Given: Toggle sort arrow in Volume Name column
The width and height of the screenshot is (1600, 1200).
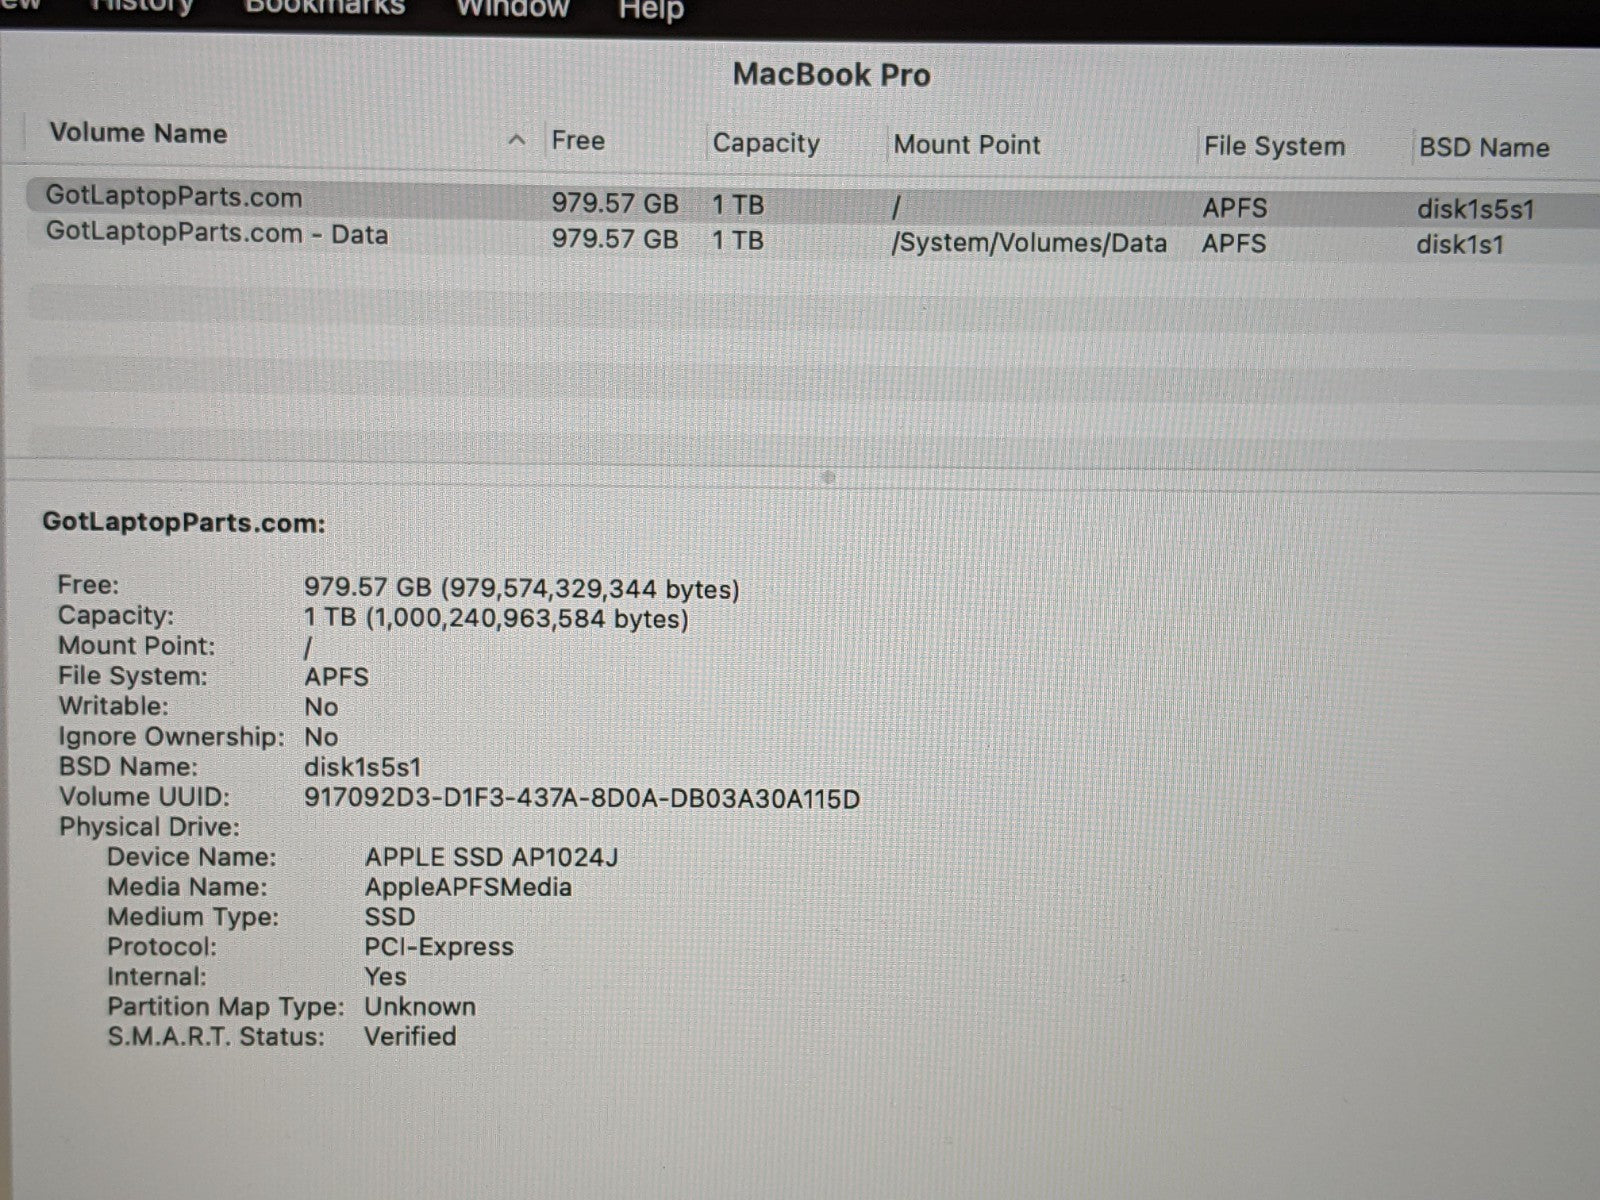Looking at the screenshot, I should [x=517, y=140].
